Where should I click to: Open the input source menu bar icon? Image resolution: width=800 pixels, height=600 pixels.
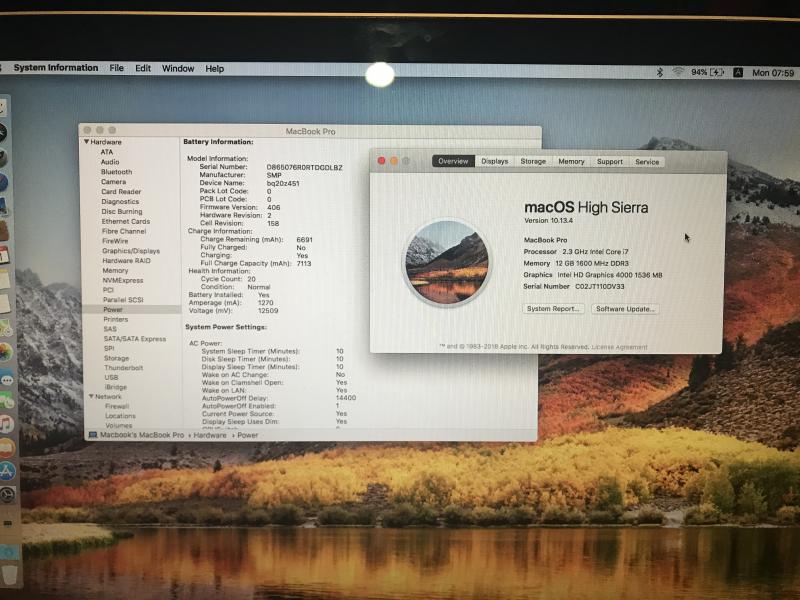coord(738,72)
